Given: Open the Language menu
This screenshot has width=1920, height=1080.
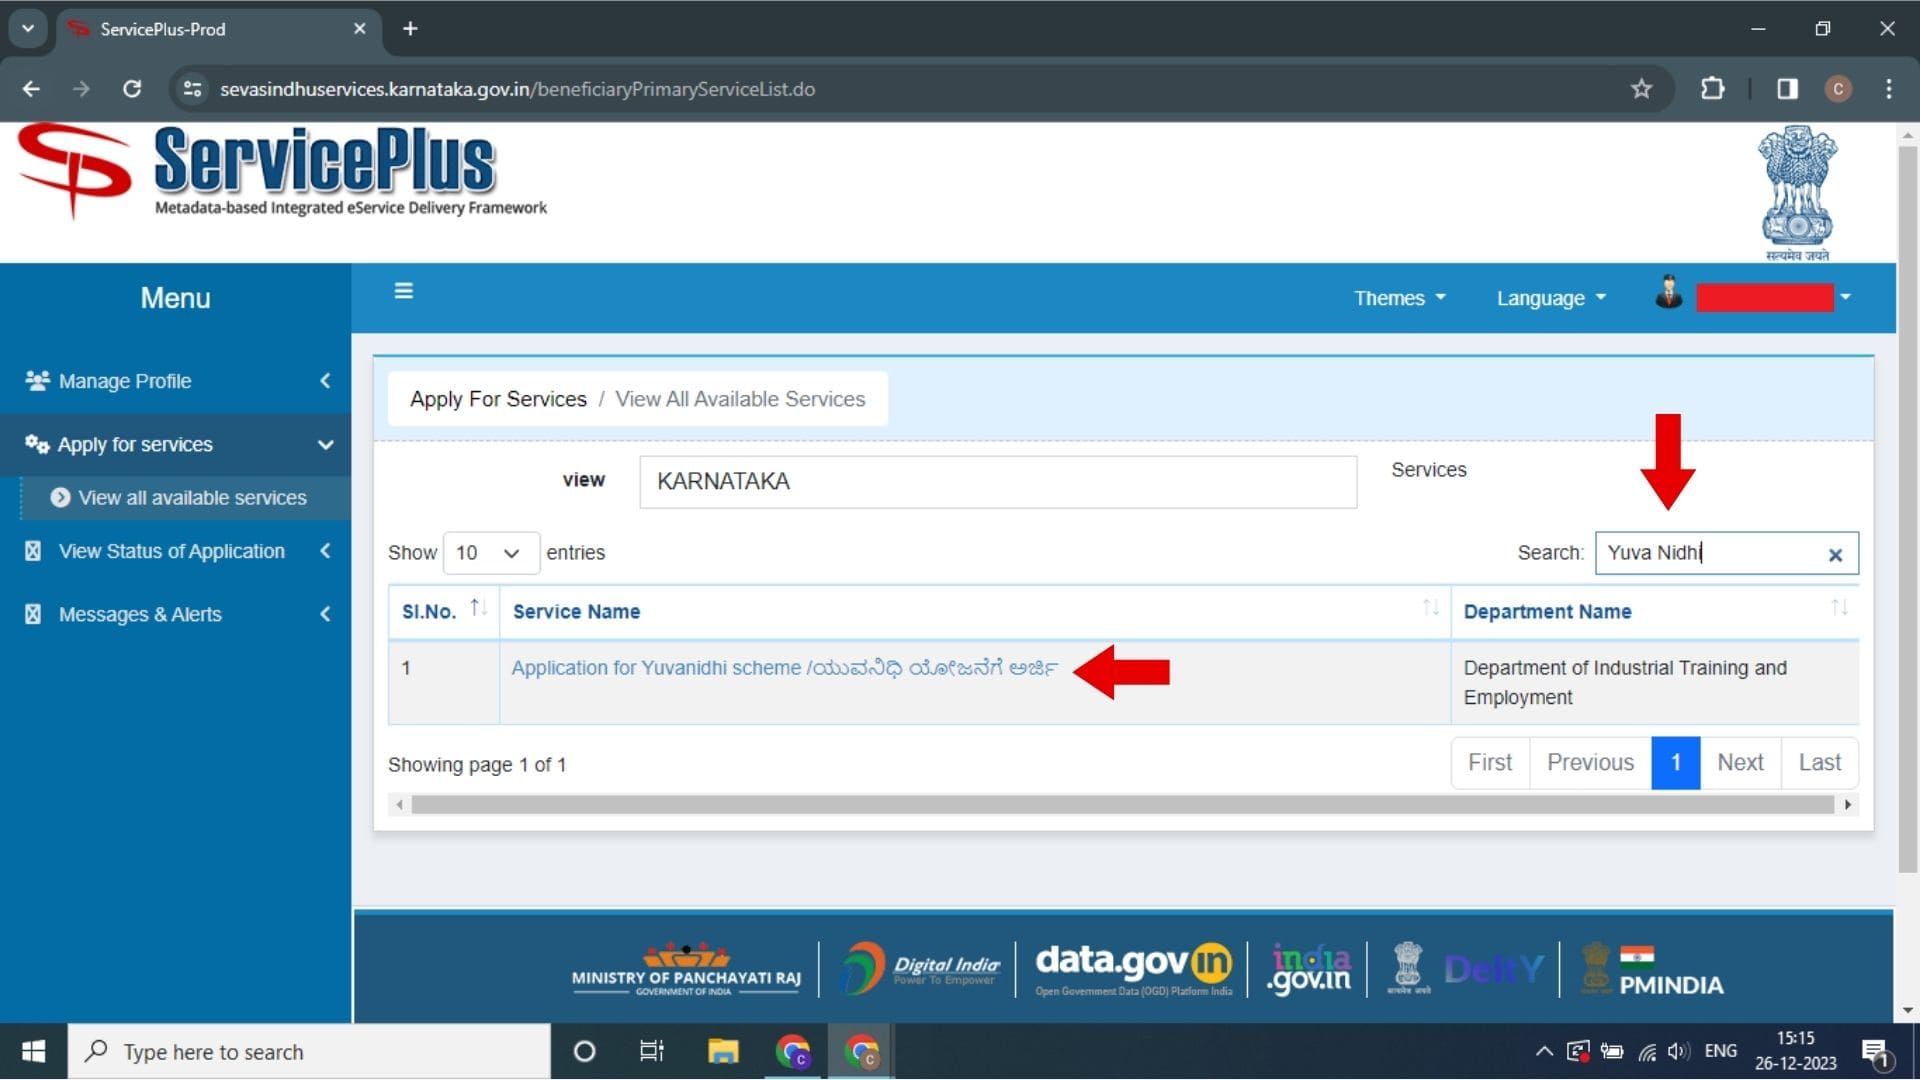Looking at the screenshot, I should (x=1548, y=297).
